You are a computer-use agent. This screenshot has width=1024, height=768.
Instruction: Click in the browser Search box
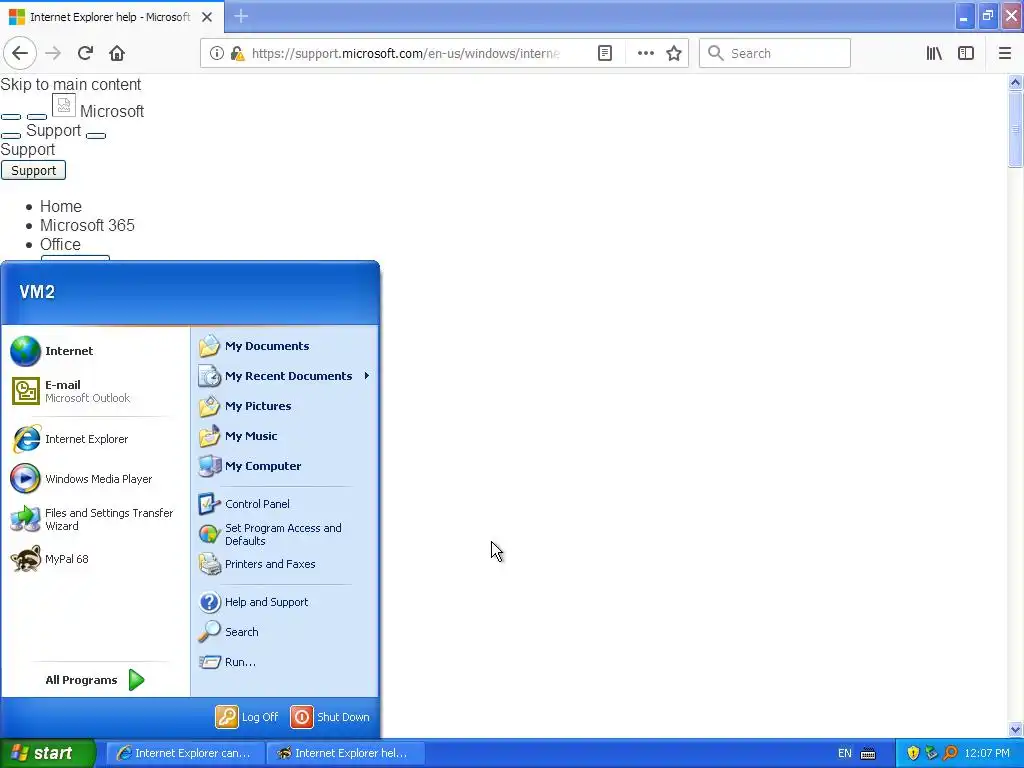[x=775, y=53]
